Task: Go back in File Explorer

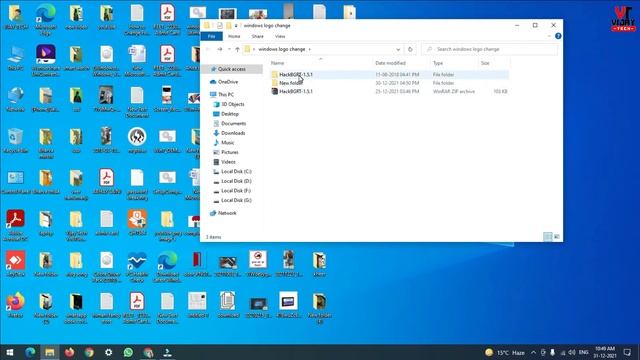Action: coord(208,49)
